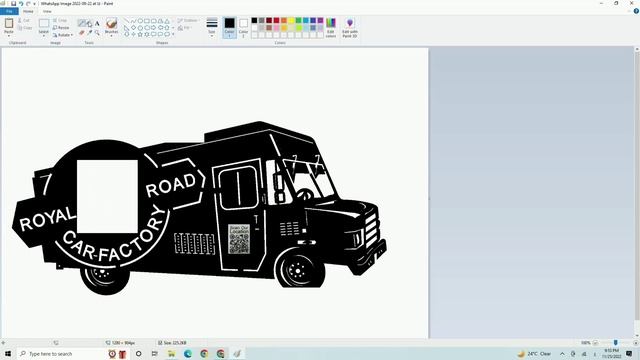Screen dimensions: 640x360
Task: Click the Brushes tool icon
Action: (x=111, y=23)
